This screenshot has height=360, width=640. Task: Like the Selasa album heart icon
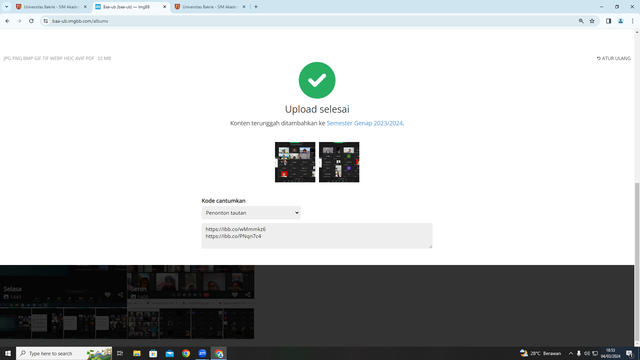coord(107,295)
